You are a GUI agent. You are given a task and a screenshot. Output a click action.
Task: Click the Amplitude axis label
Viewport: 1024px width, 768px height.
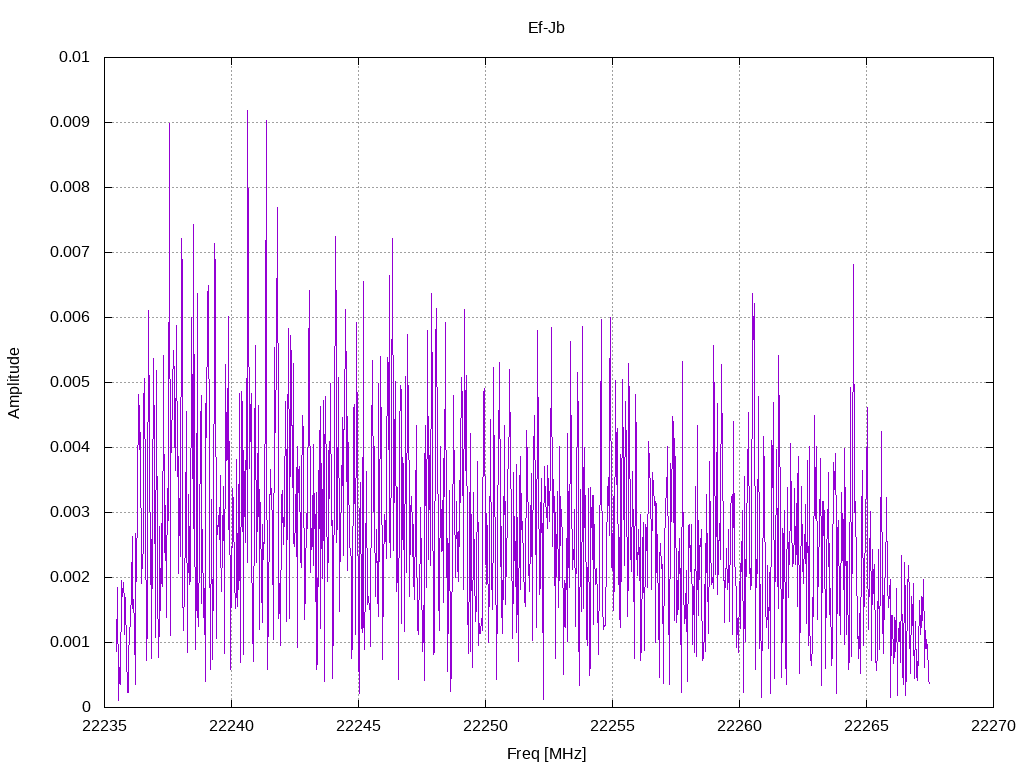pyautogui.click(x=14, y=383)
